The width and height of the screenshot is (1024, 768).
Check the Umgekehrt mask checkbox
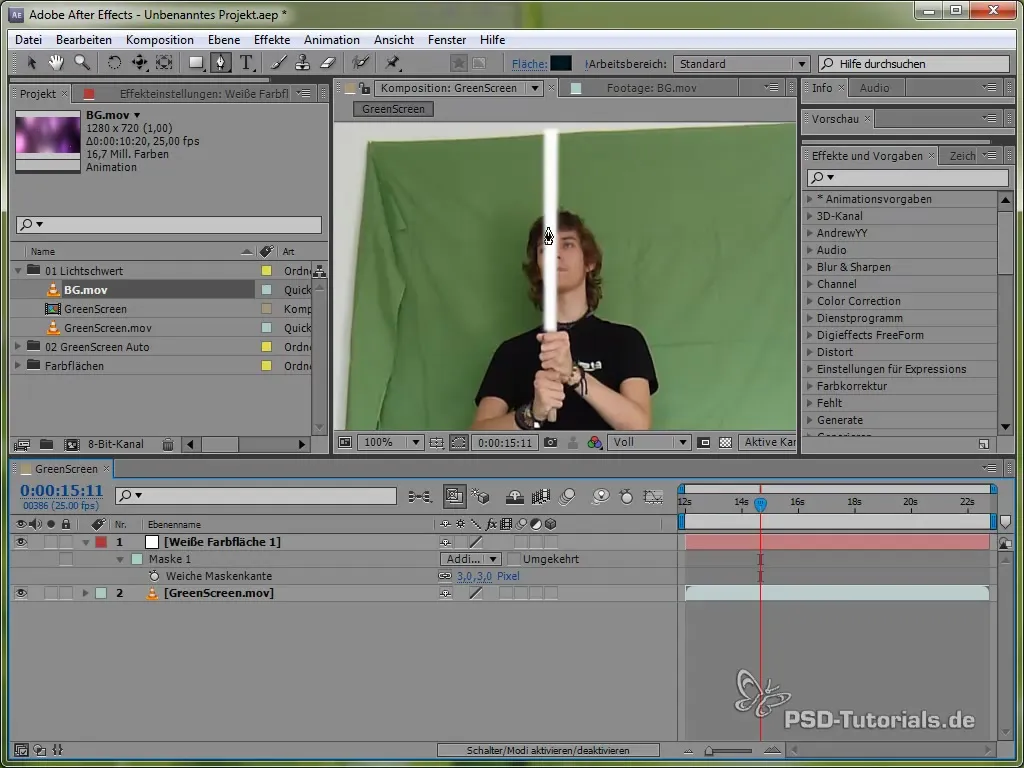(515, 559)
